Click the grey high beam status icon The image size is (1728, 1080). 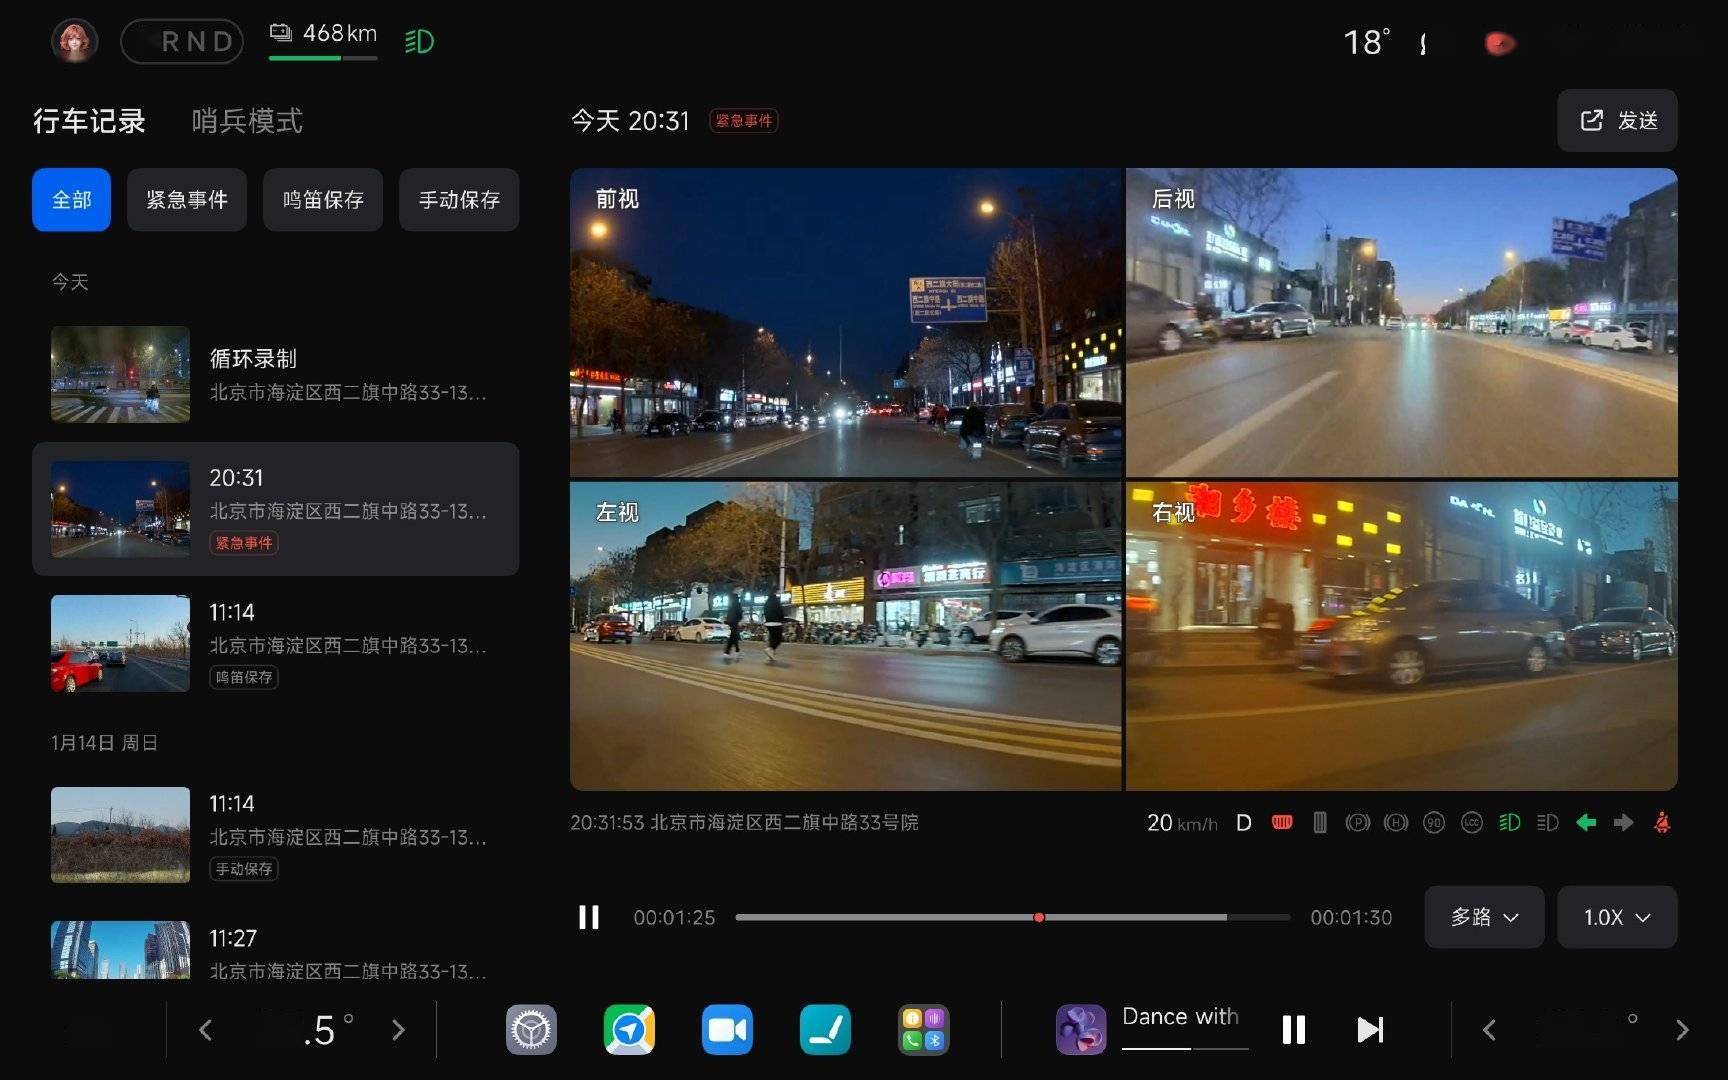point(1548,822)
